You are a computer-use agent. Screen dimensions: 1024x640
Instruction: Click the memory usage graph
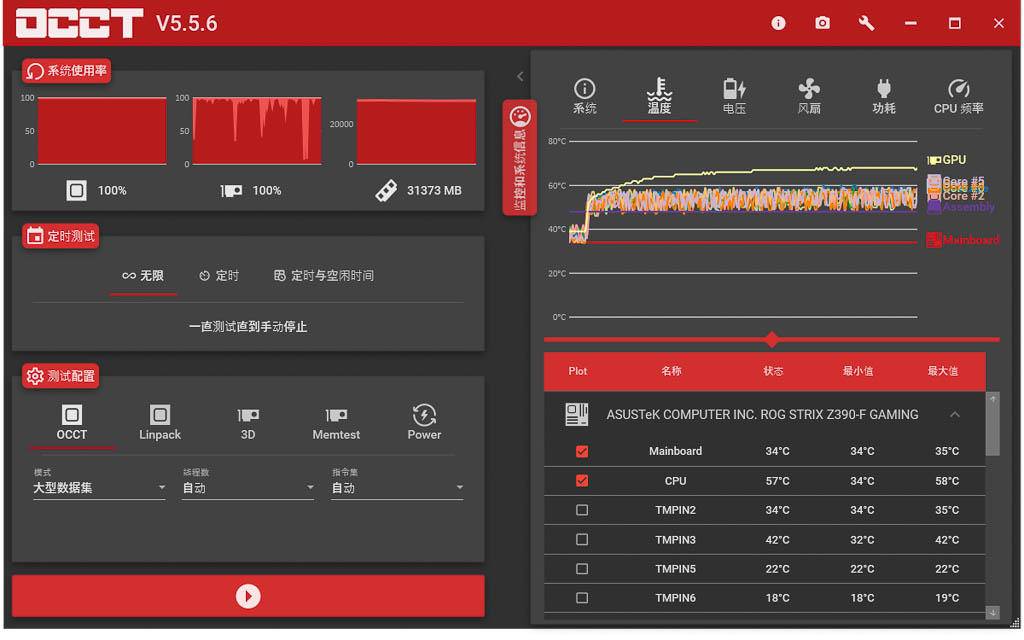417,131
